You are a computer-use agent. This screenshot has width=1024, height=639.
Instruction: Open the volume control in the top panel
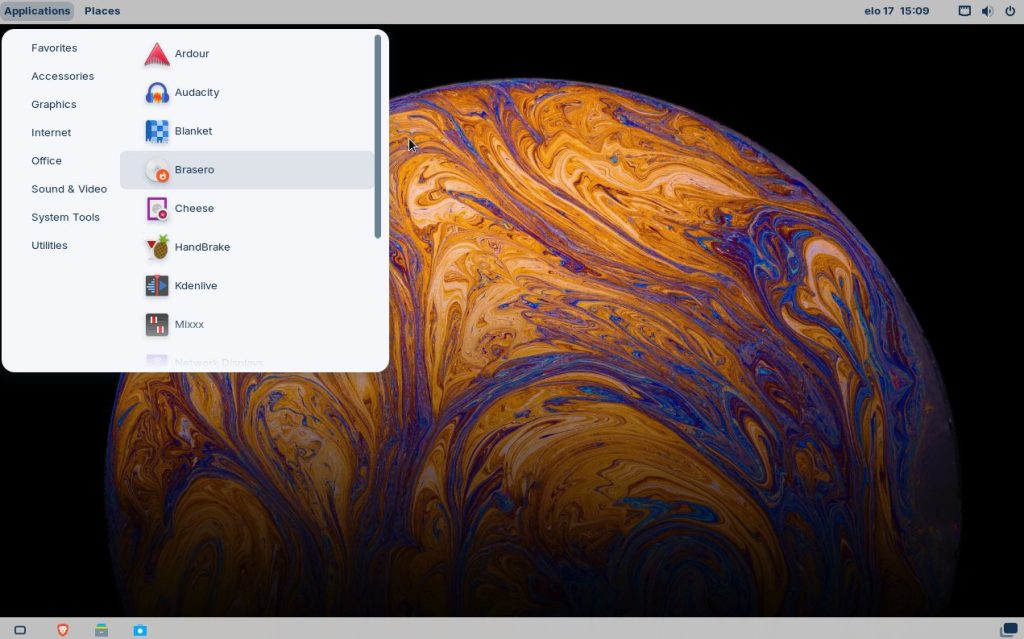click(x=987, y=11)
